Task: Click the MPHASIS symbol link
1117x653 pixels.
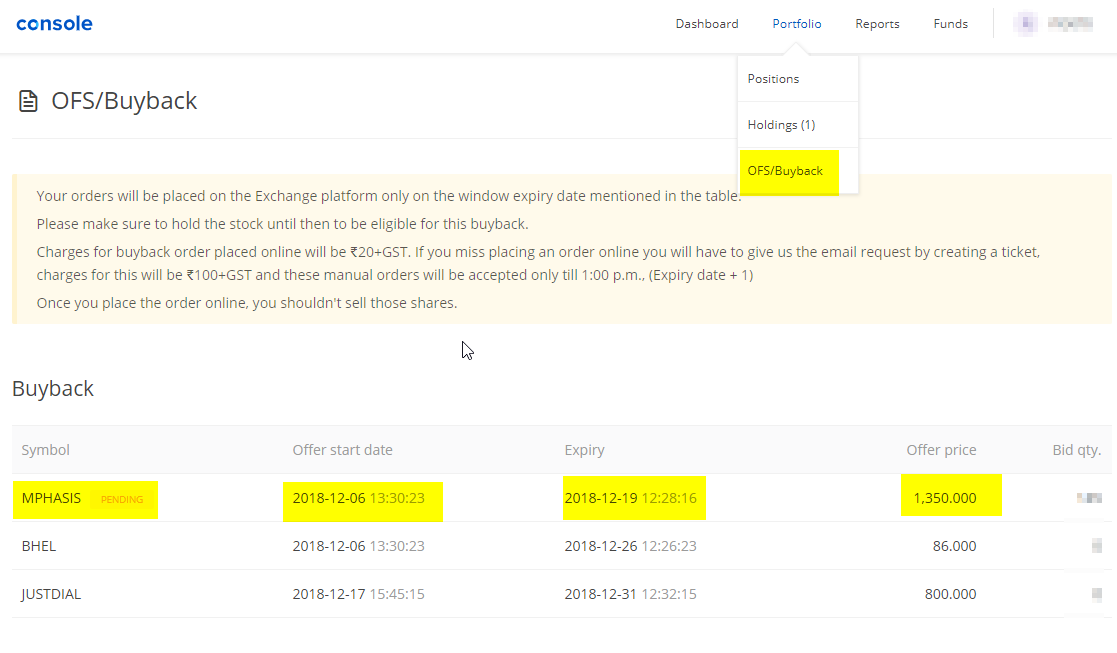Action: point(51,498)
